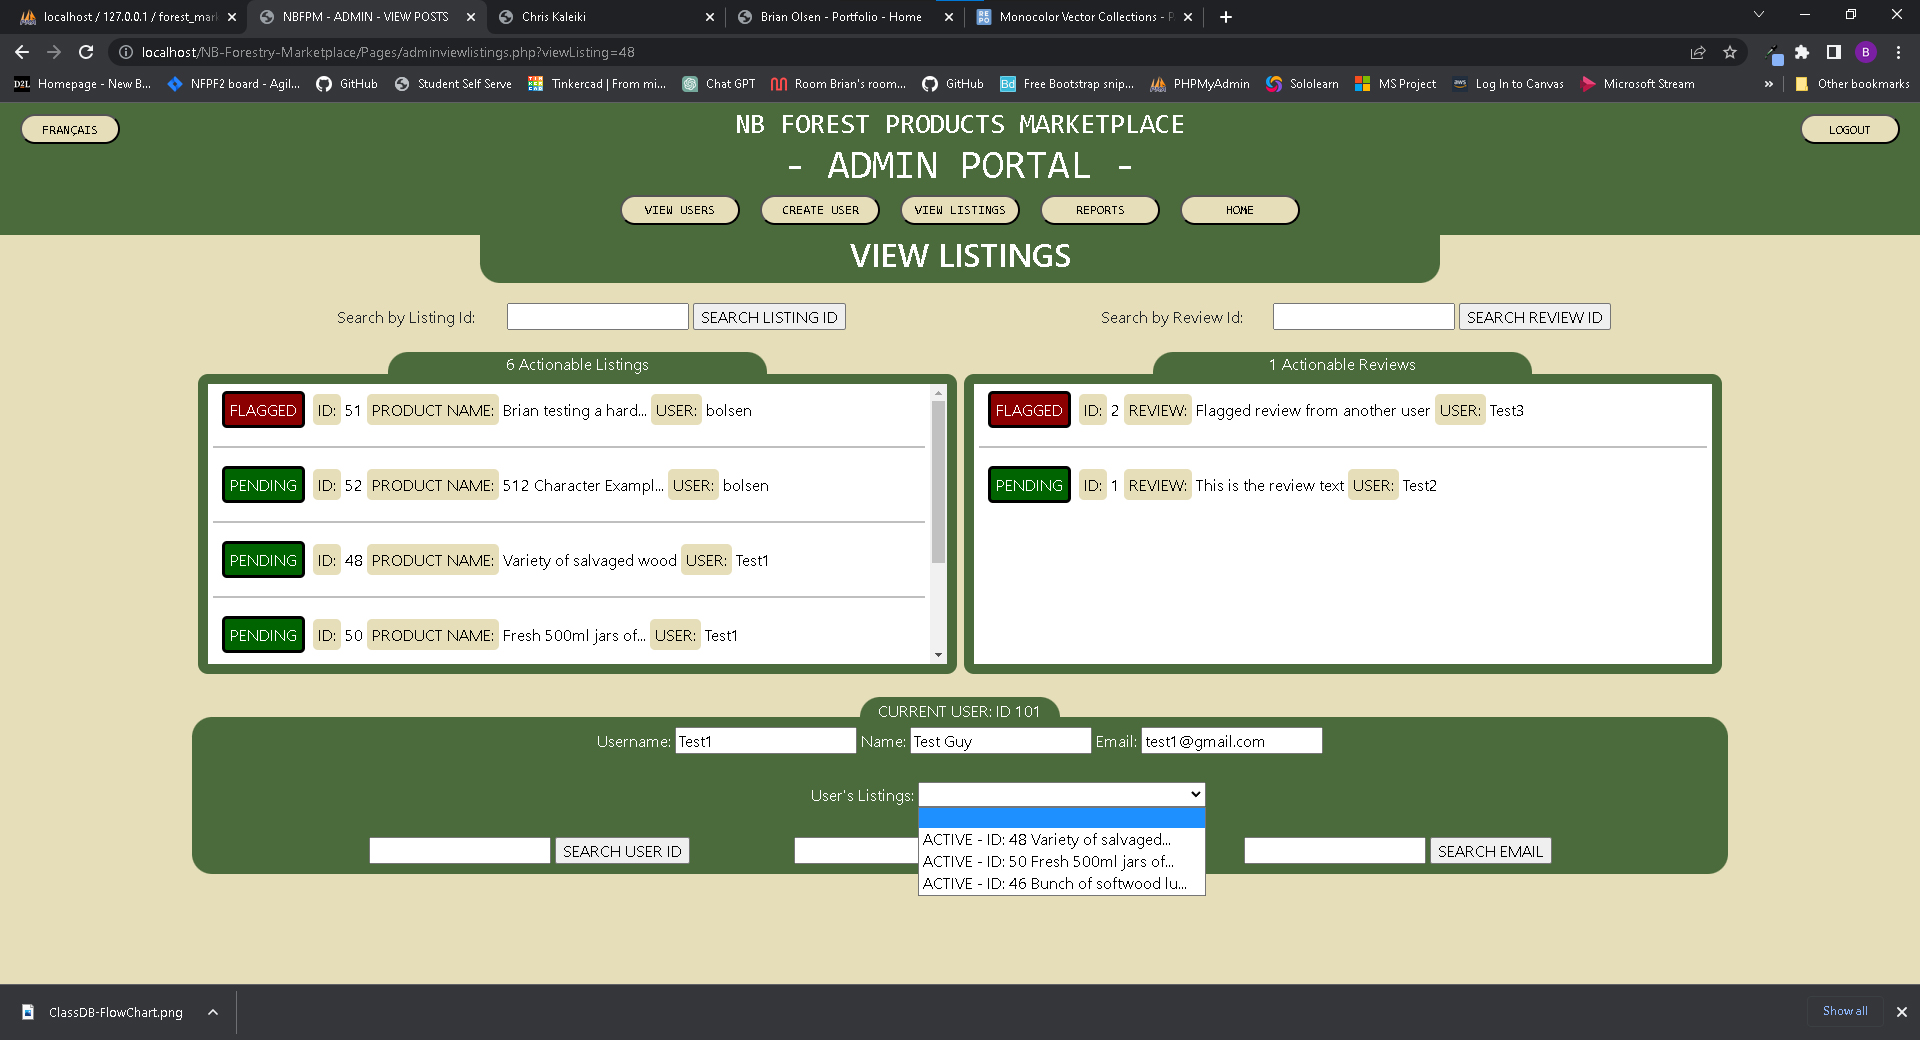Open the browser Extensions puzzle icon
The width and height of the screenshot is (1920, 1040).
tap(1802, 52)
